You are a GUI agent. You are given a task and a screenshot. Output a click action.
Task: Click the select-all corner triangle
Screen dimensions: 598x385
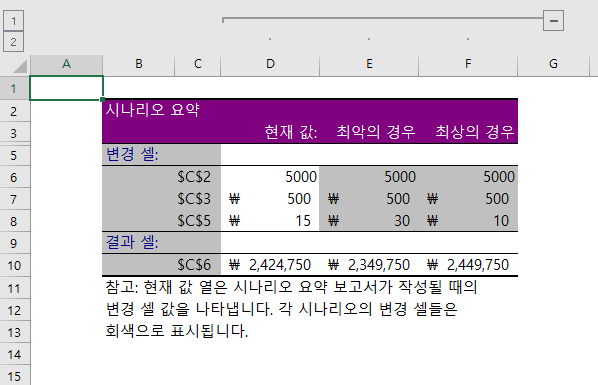(20, 65)
